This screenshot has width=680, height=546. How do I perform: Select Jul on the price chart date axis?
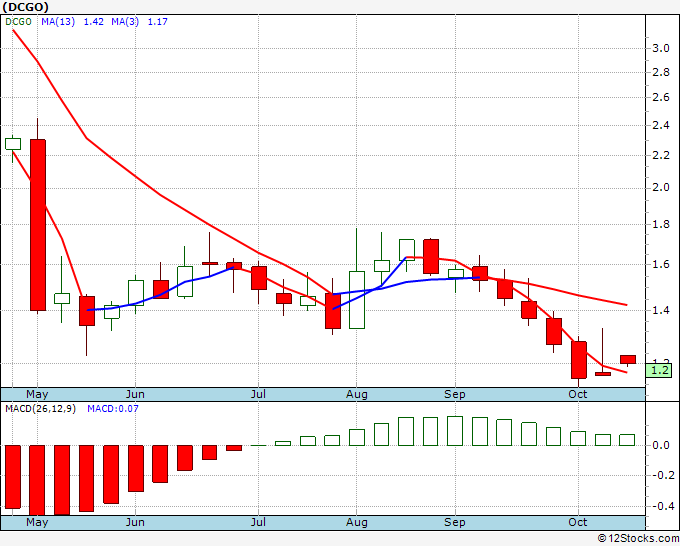pos(258,394)
